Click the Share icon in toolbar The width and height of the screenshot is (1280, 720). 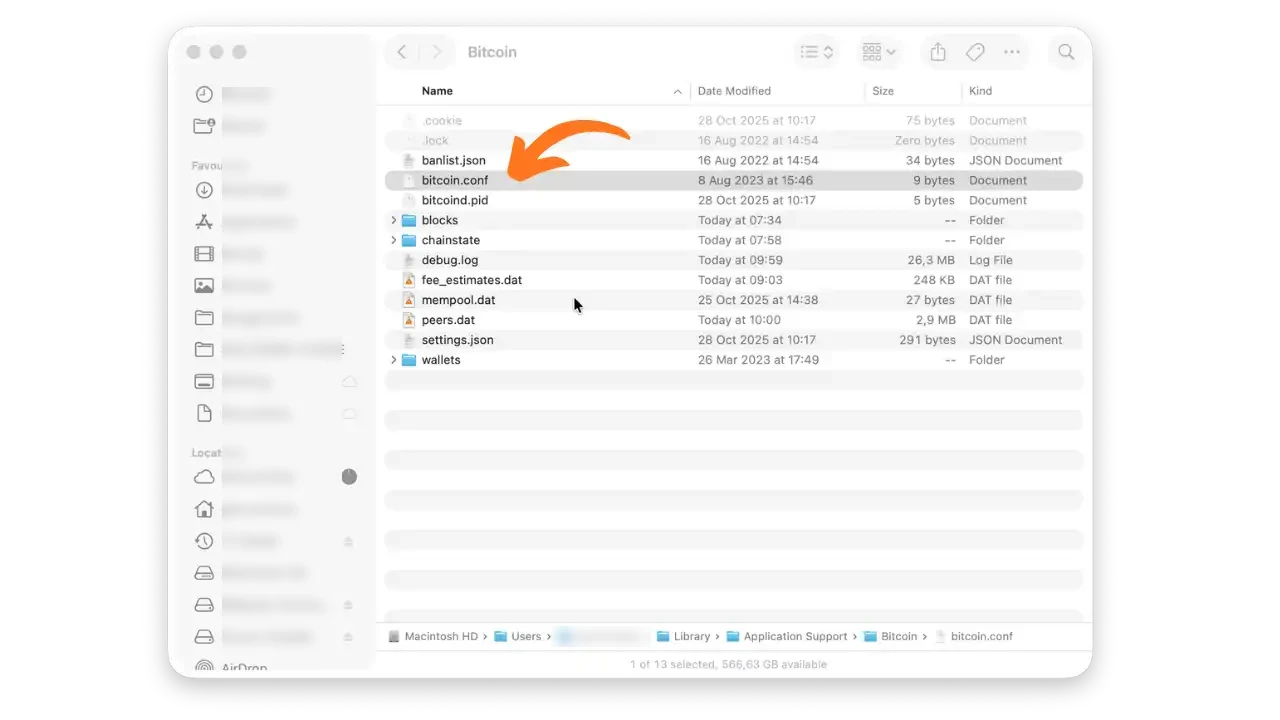pyautogui.click(x=937, y=52)
